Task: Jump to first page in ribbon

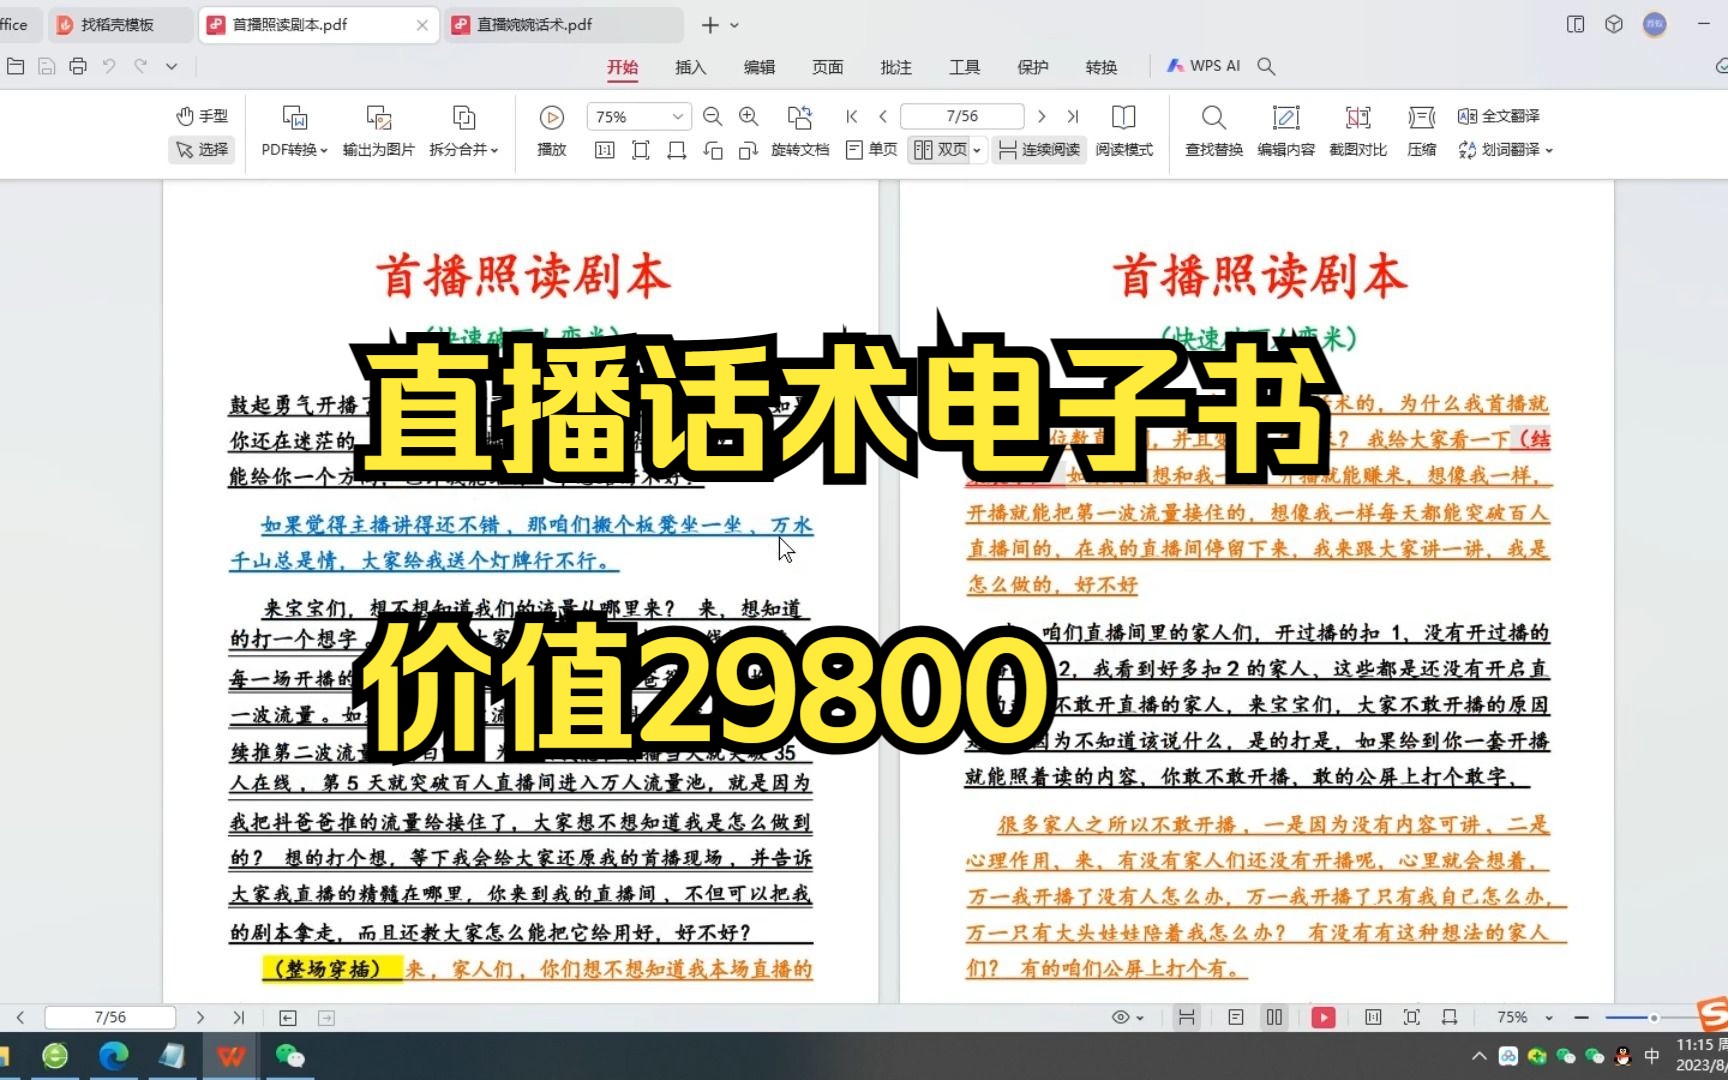Action: (x=852, y=117)
